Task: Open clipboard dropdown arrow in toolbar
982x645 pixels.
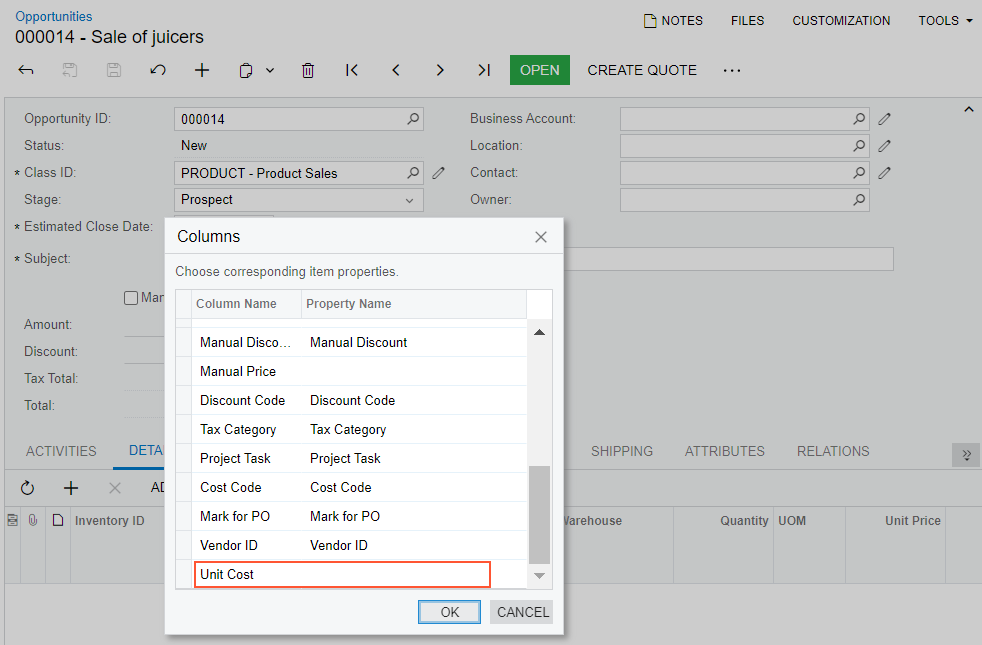Action: point(270,70)
